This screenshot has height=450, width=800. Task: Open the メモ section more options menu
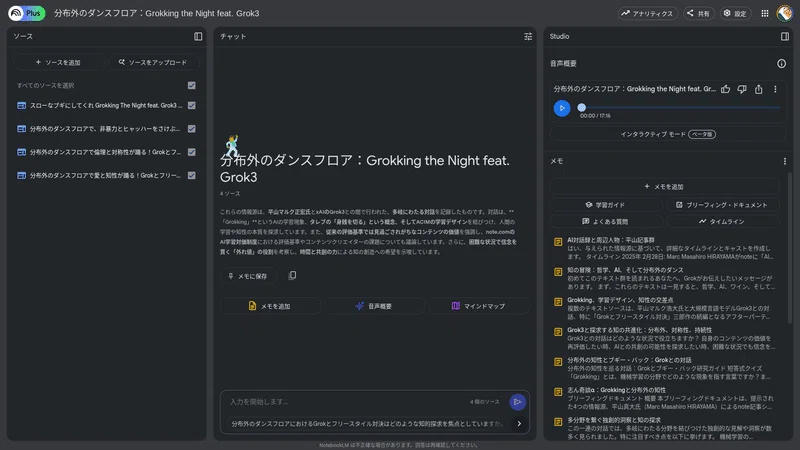pos(785,161)
